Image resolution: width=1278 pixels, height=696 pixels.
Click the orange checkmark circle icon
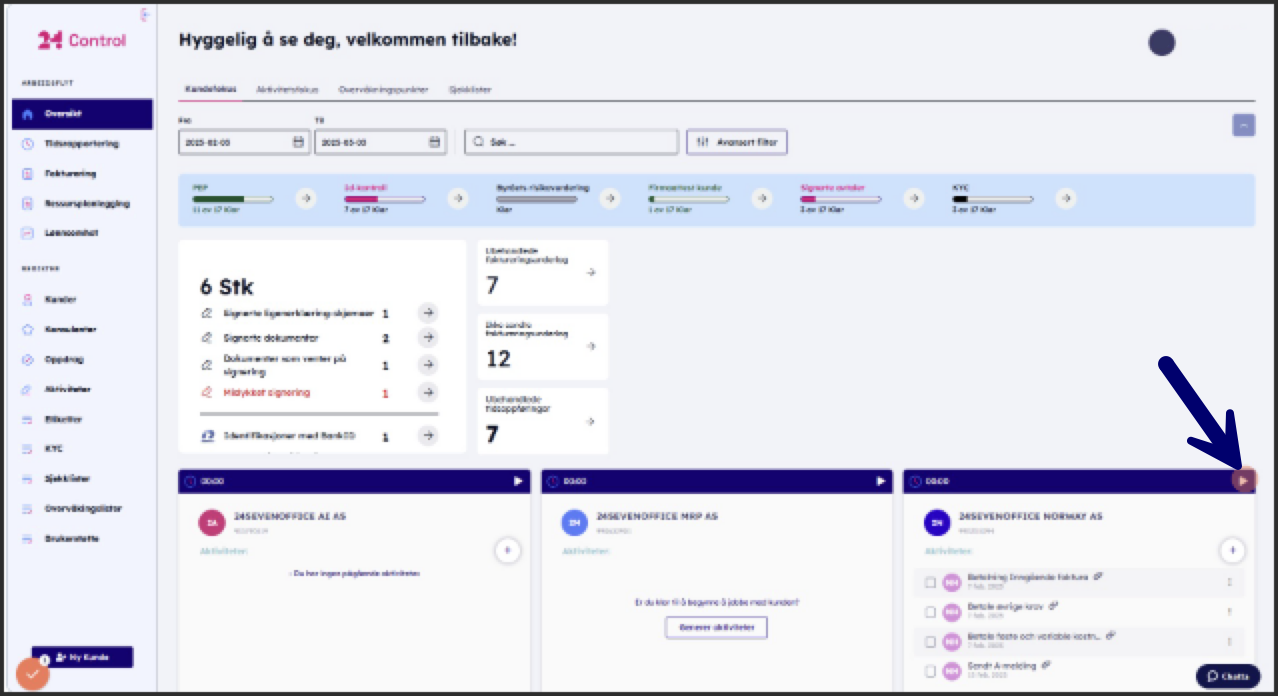tap(32, 674)
